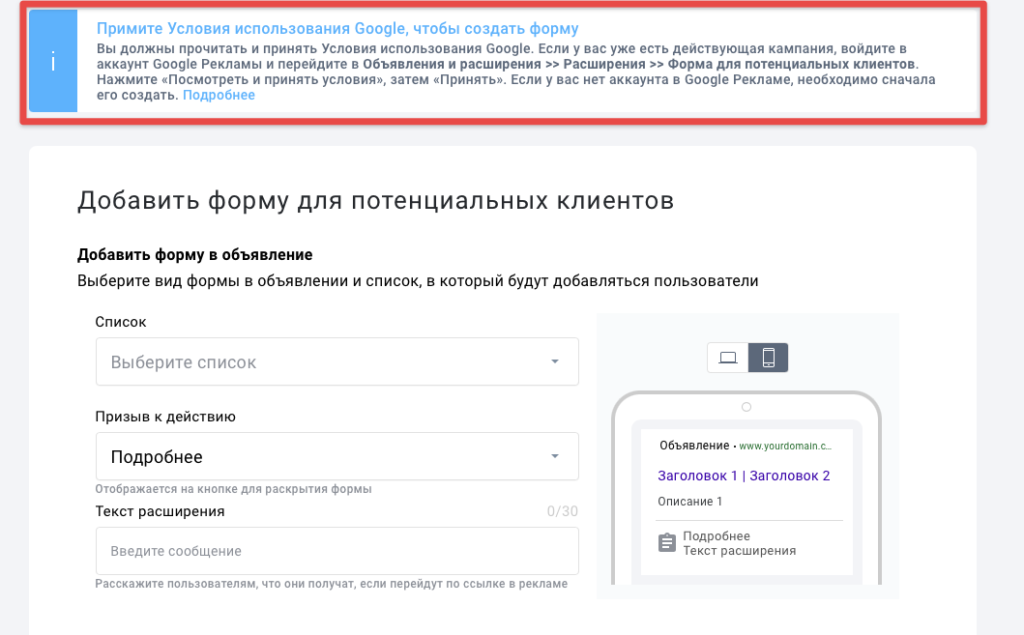Viewport: 1024px width, 635px height.
Task: Click 'Описание 1' text in preview
Action: [x=690, y=502]
